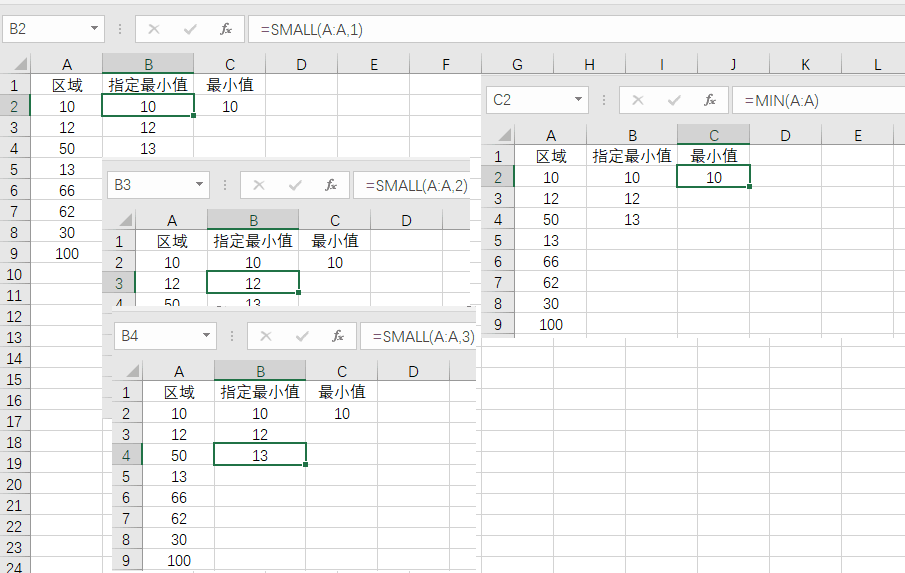The width and height of the screenshot is (905, 573).
Task: Select column E header in main sheet
Action: coord(373,64)
